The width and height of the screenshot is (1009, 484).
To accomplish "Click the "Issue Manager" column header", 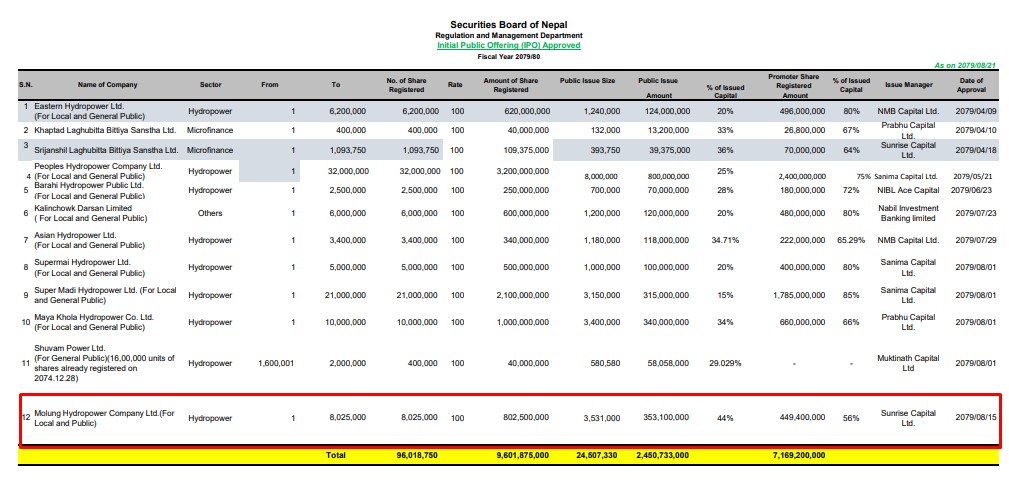I will 908,85.
